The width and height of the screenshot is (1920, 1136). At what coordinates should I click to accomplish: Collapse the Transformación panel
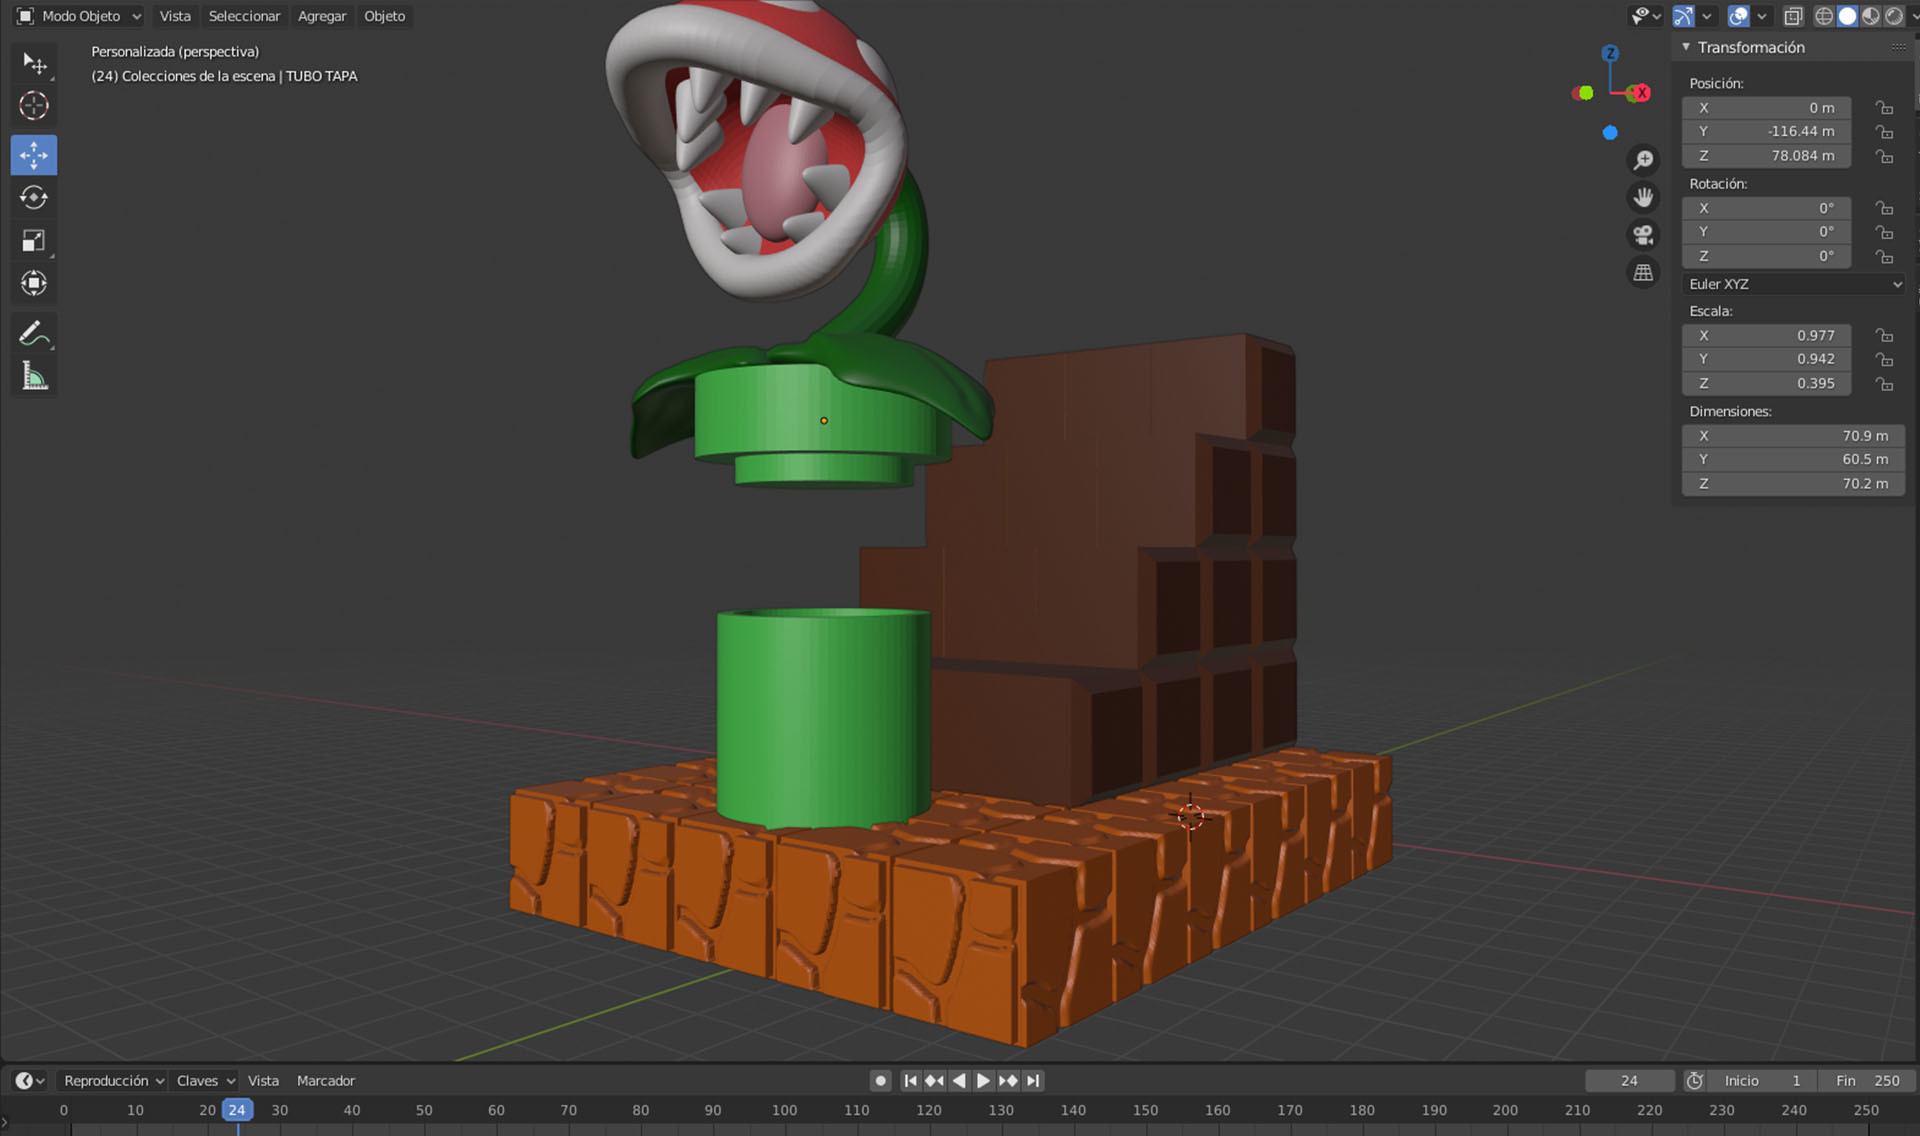coord(1686,47)
